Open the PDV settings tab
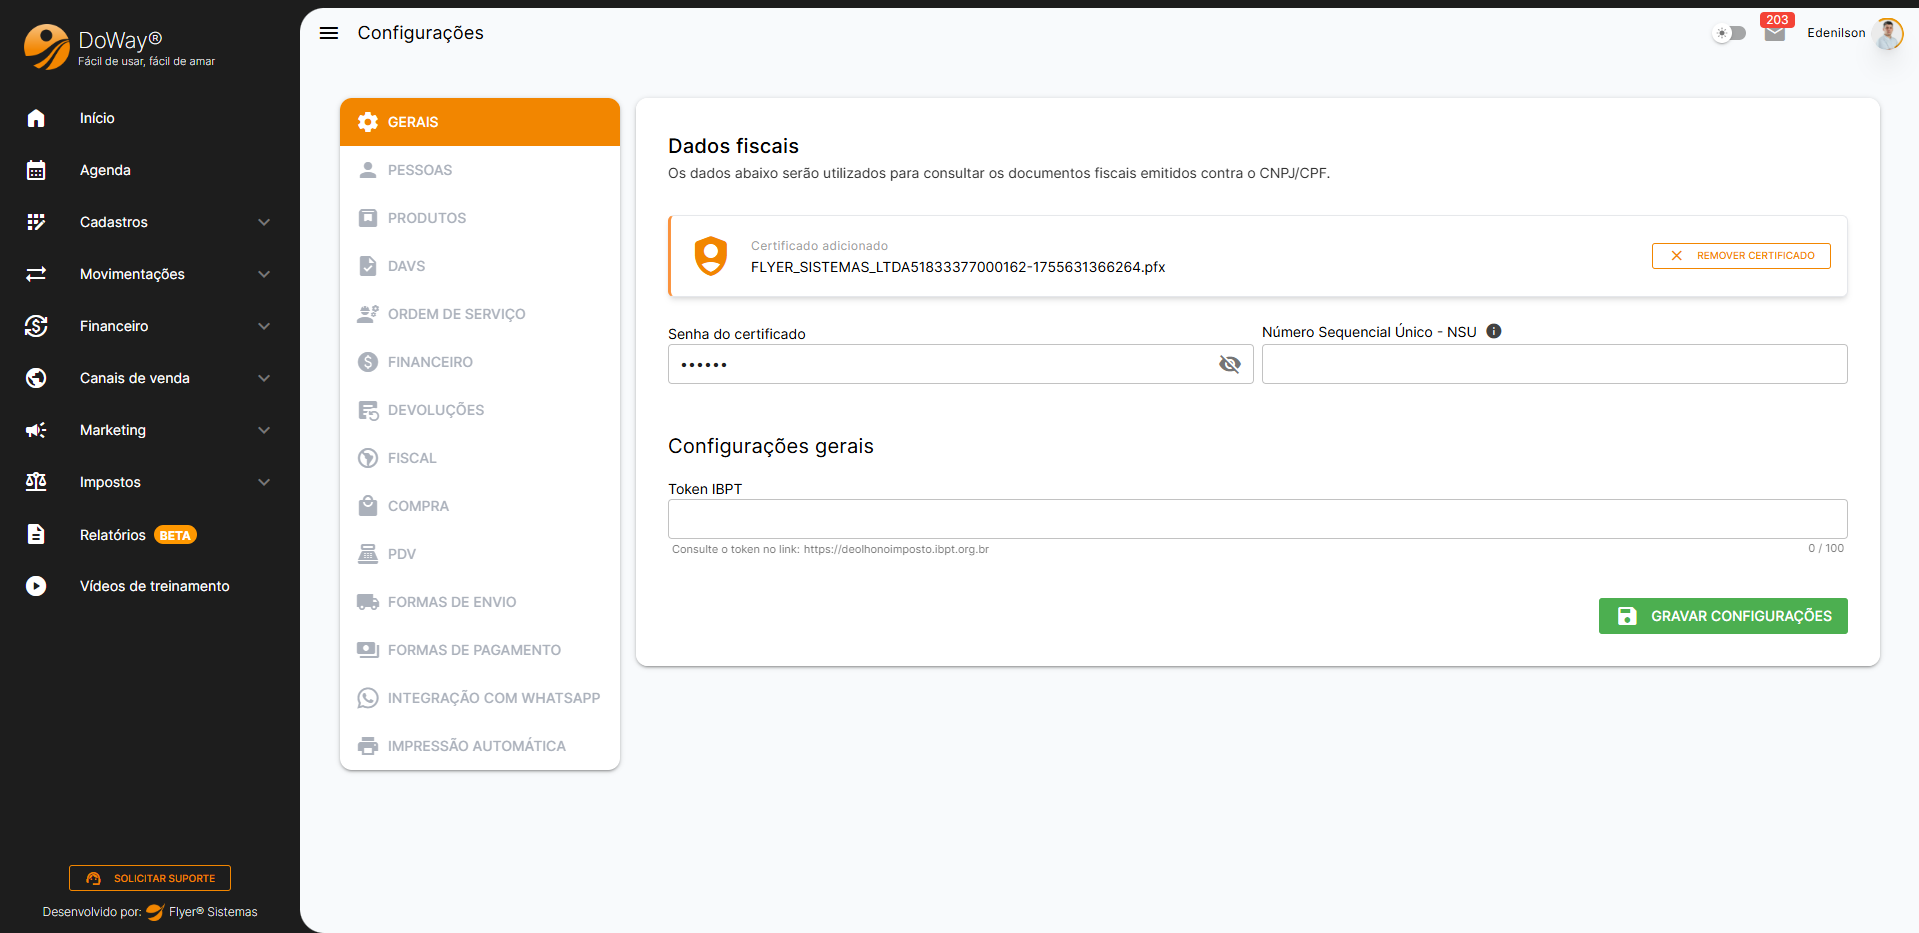 (401, 554)
